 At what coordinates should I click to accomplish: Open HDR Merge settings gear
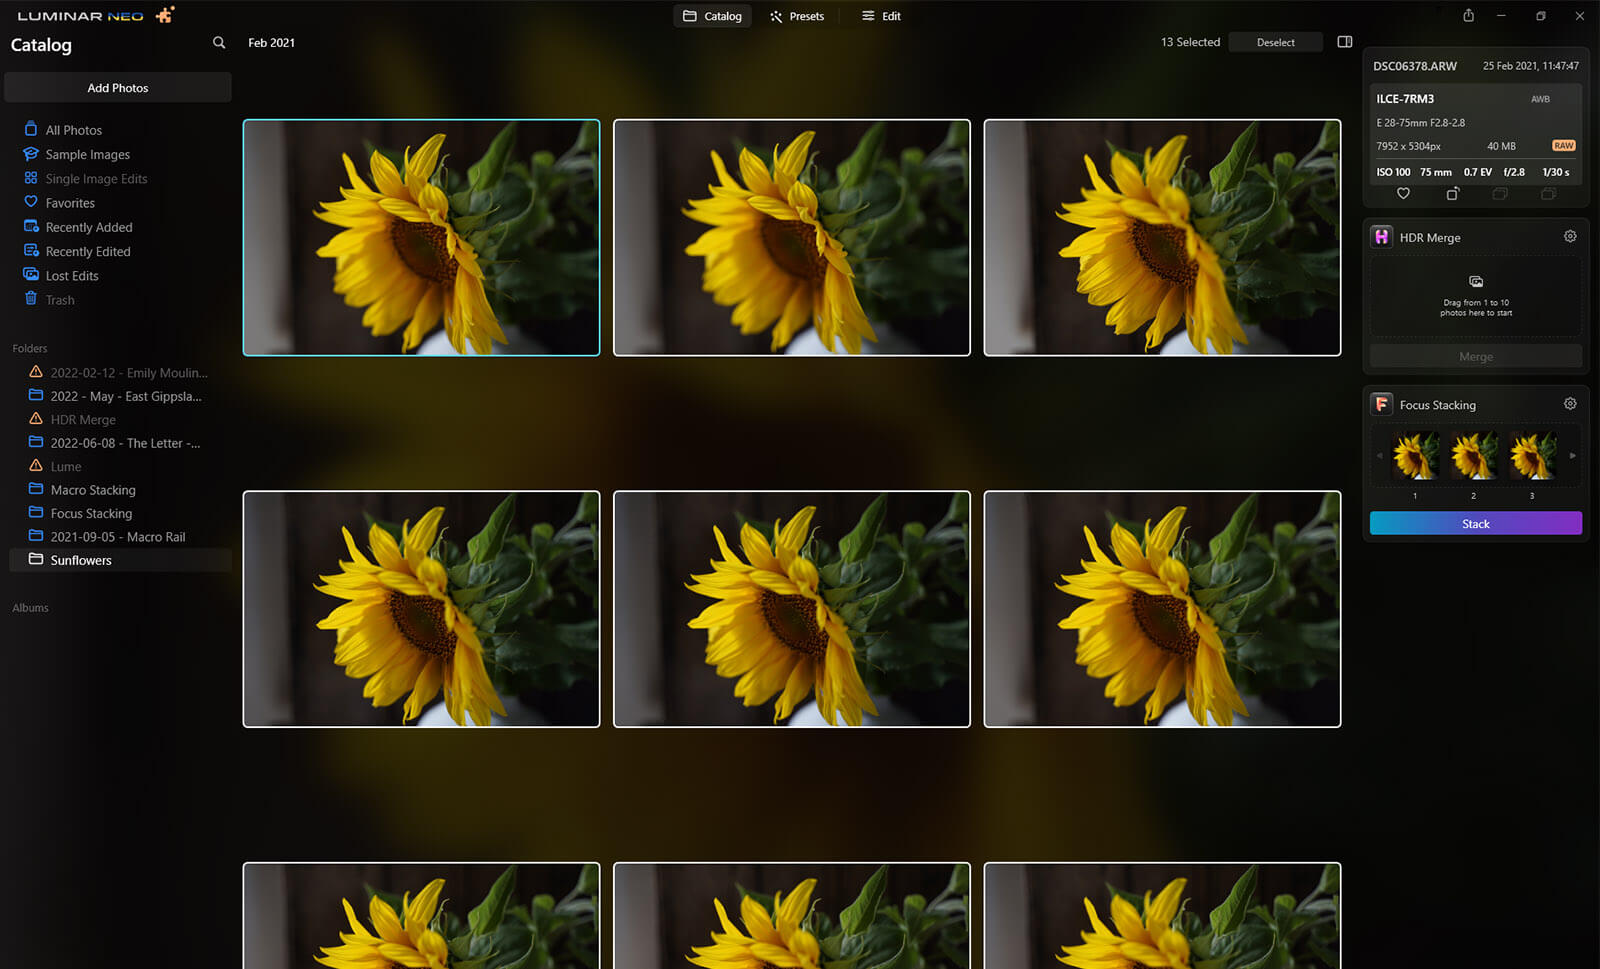(x=1570, y=237)
